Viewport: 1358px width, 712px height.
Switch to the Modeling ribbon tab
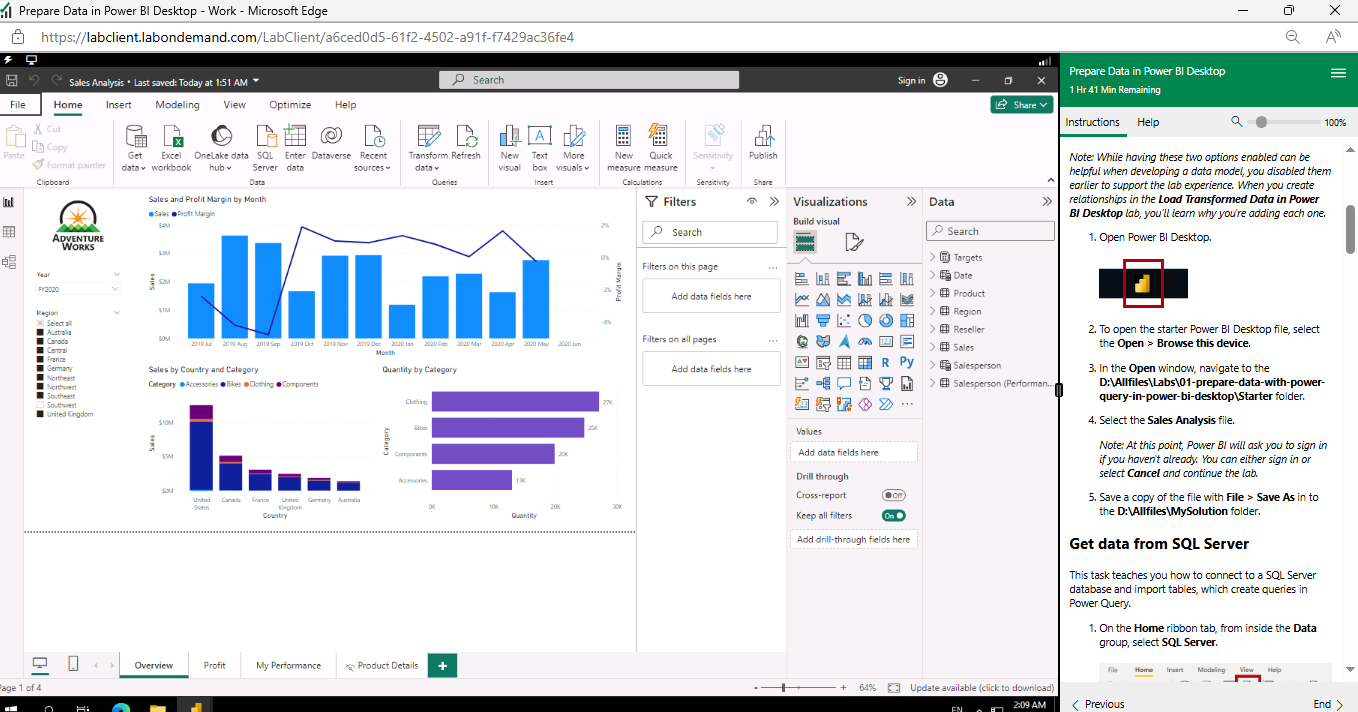[177, 105]
